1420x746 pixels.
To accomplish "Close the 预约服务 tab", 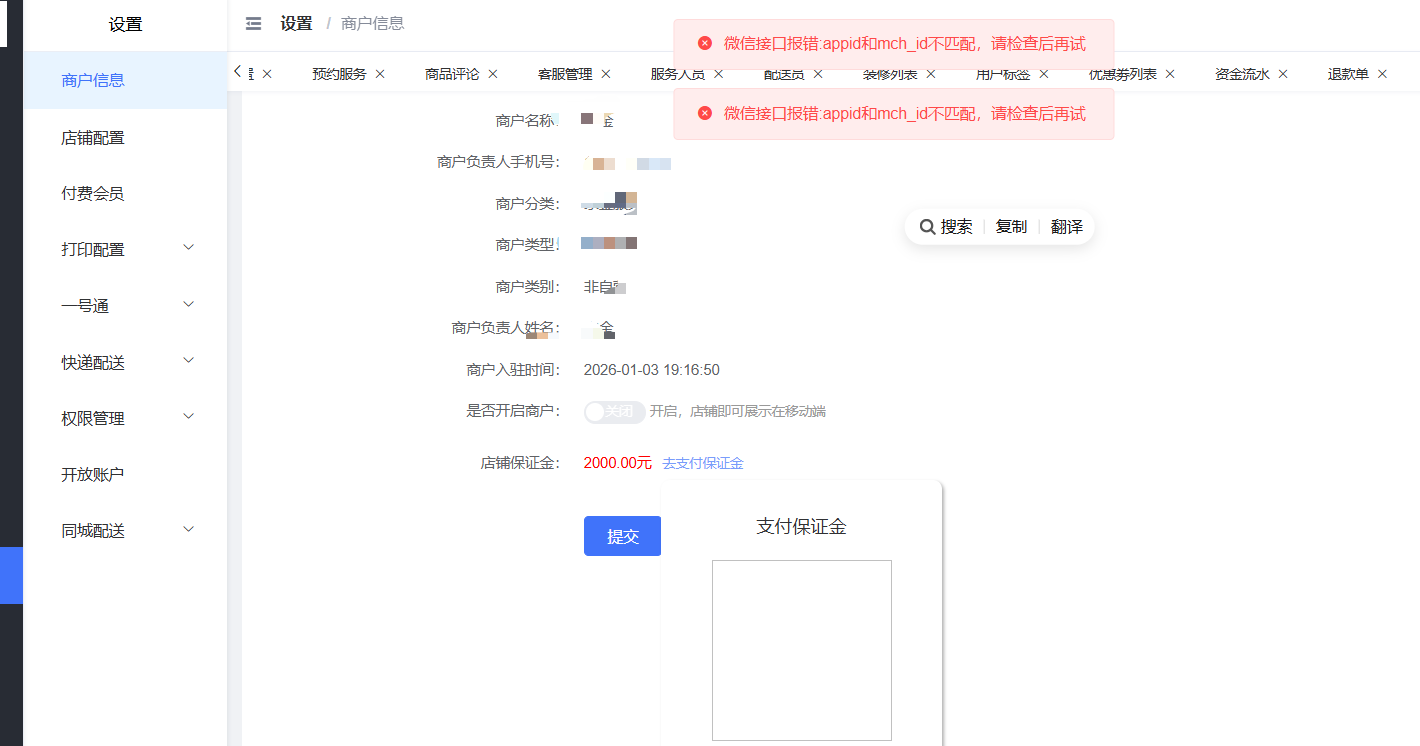I will coord(380,73).
